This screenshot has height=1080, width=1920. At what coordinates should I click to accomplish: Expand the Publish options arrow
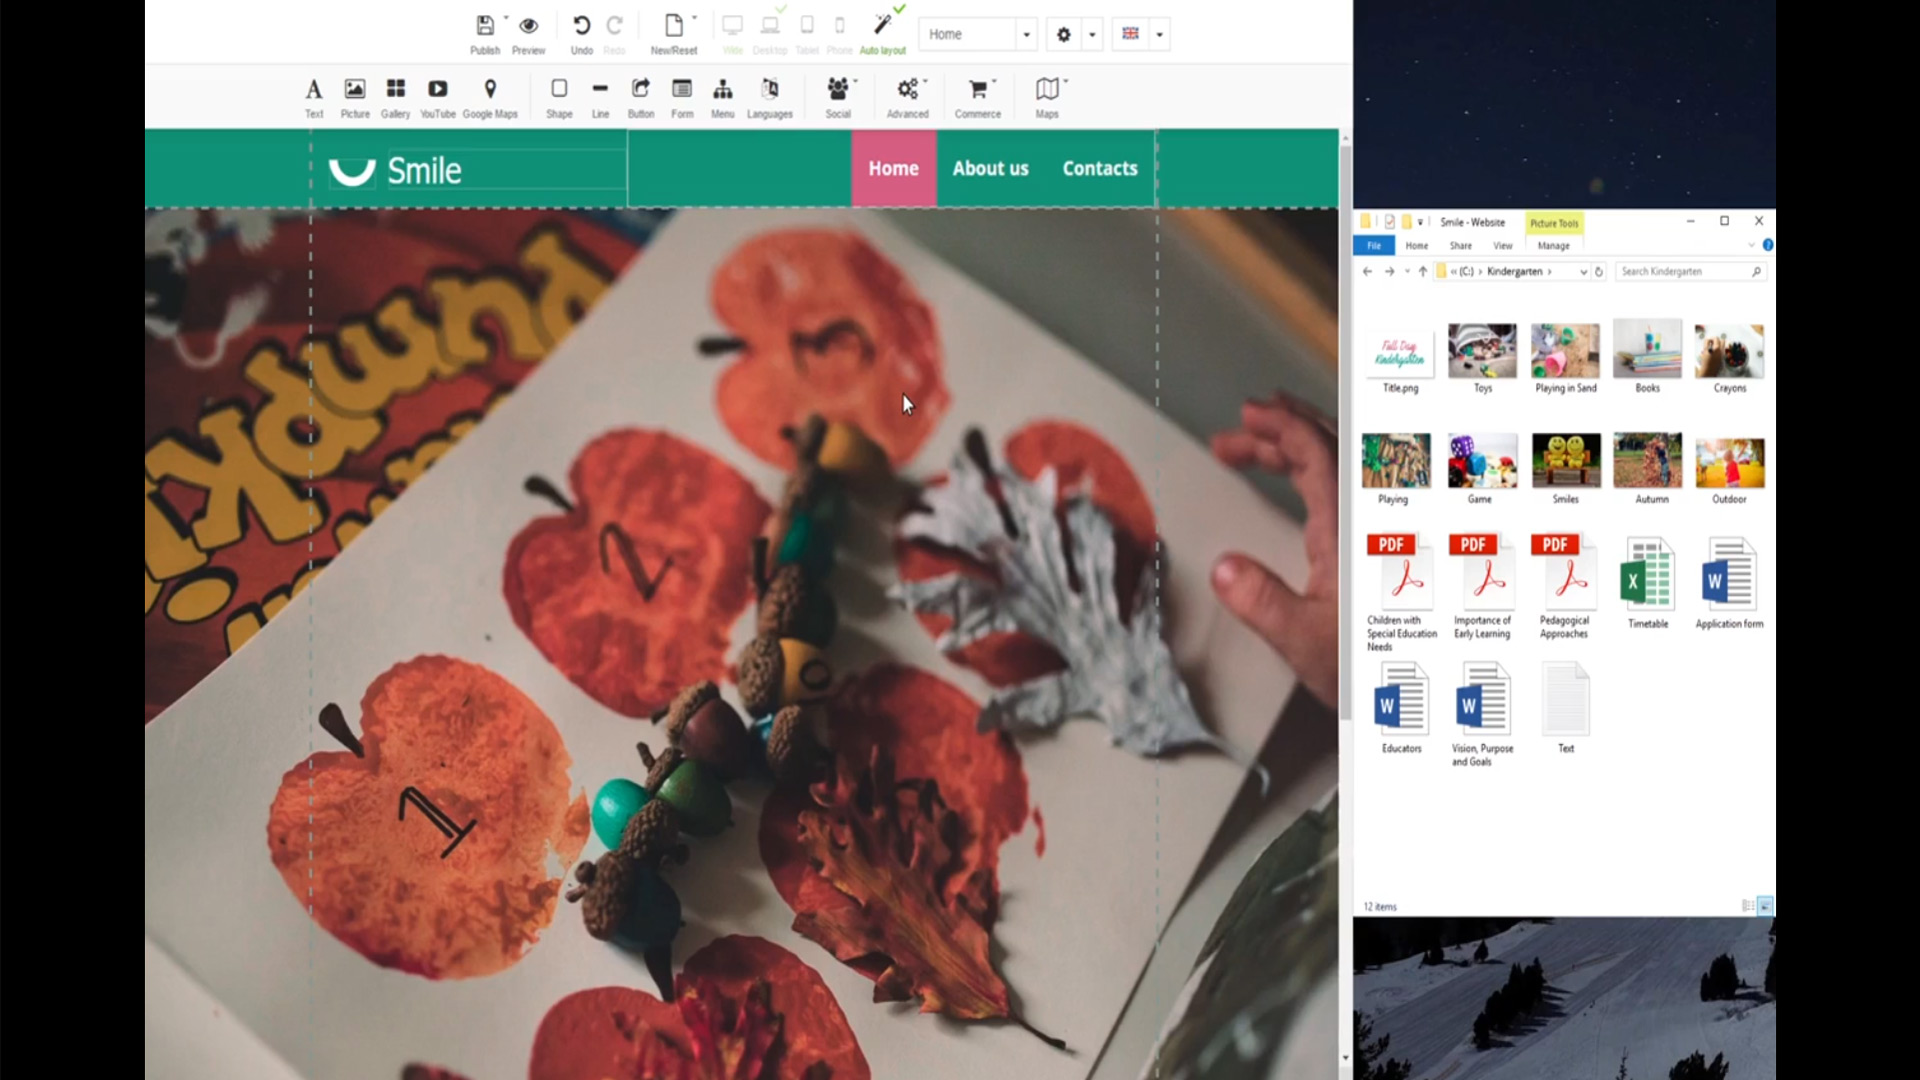pos(505,17)
